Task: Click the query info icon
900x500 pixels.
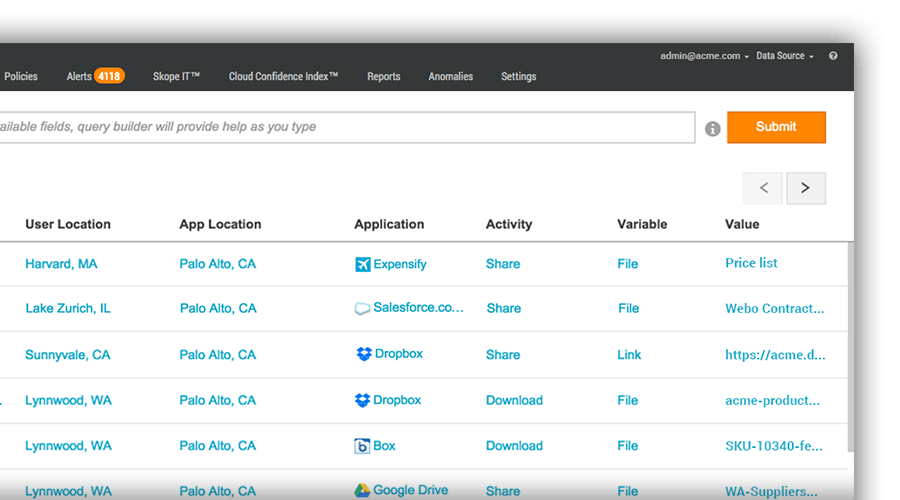Action: (x=713, y=129)
